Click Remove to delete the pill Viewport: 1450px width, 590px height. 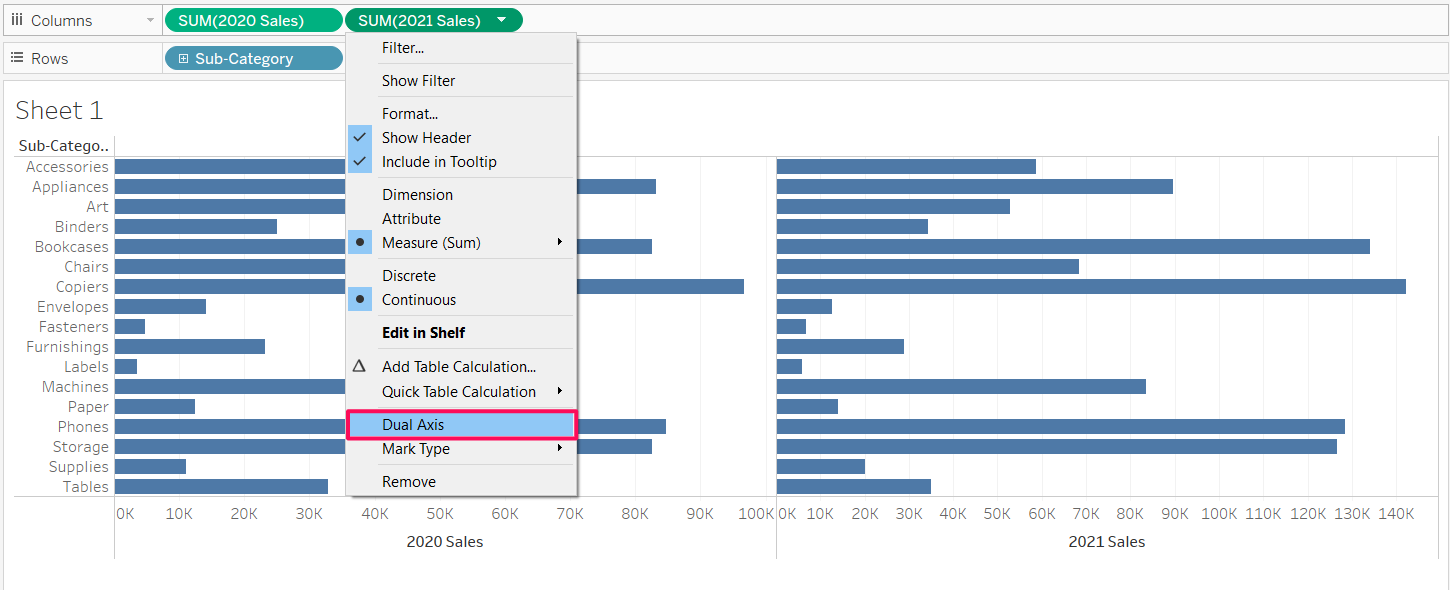pos(409,482)
